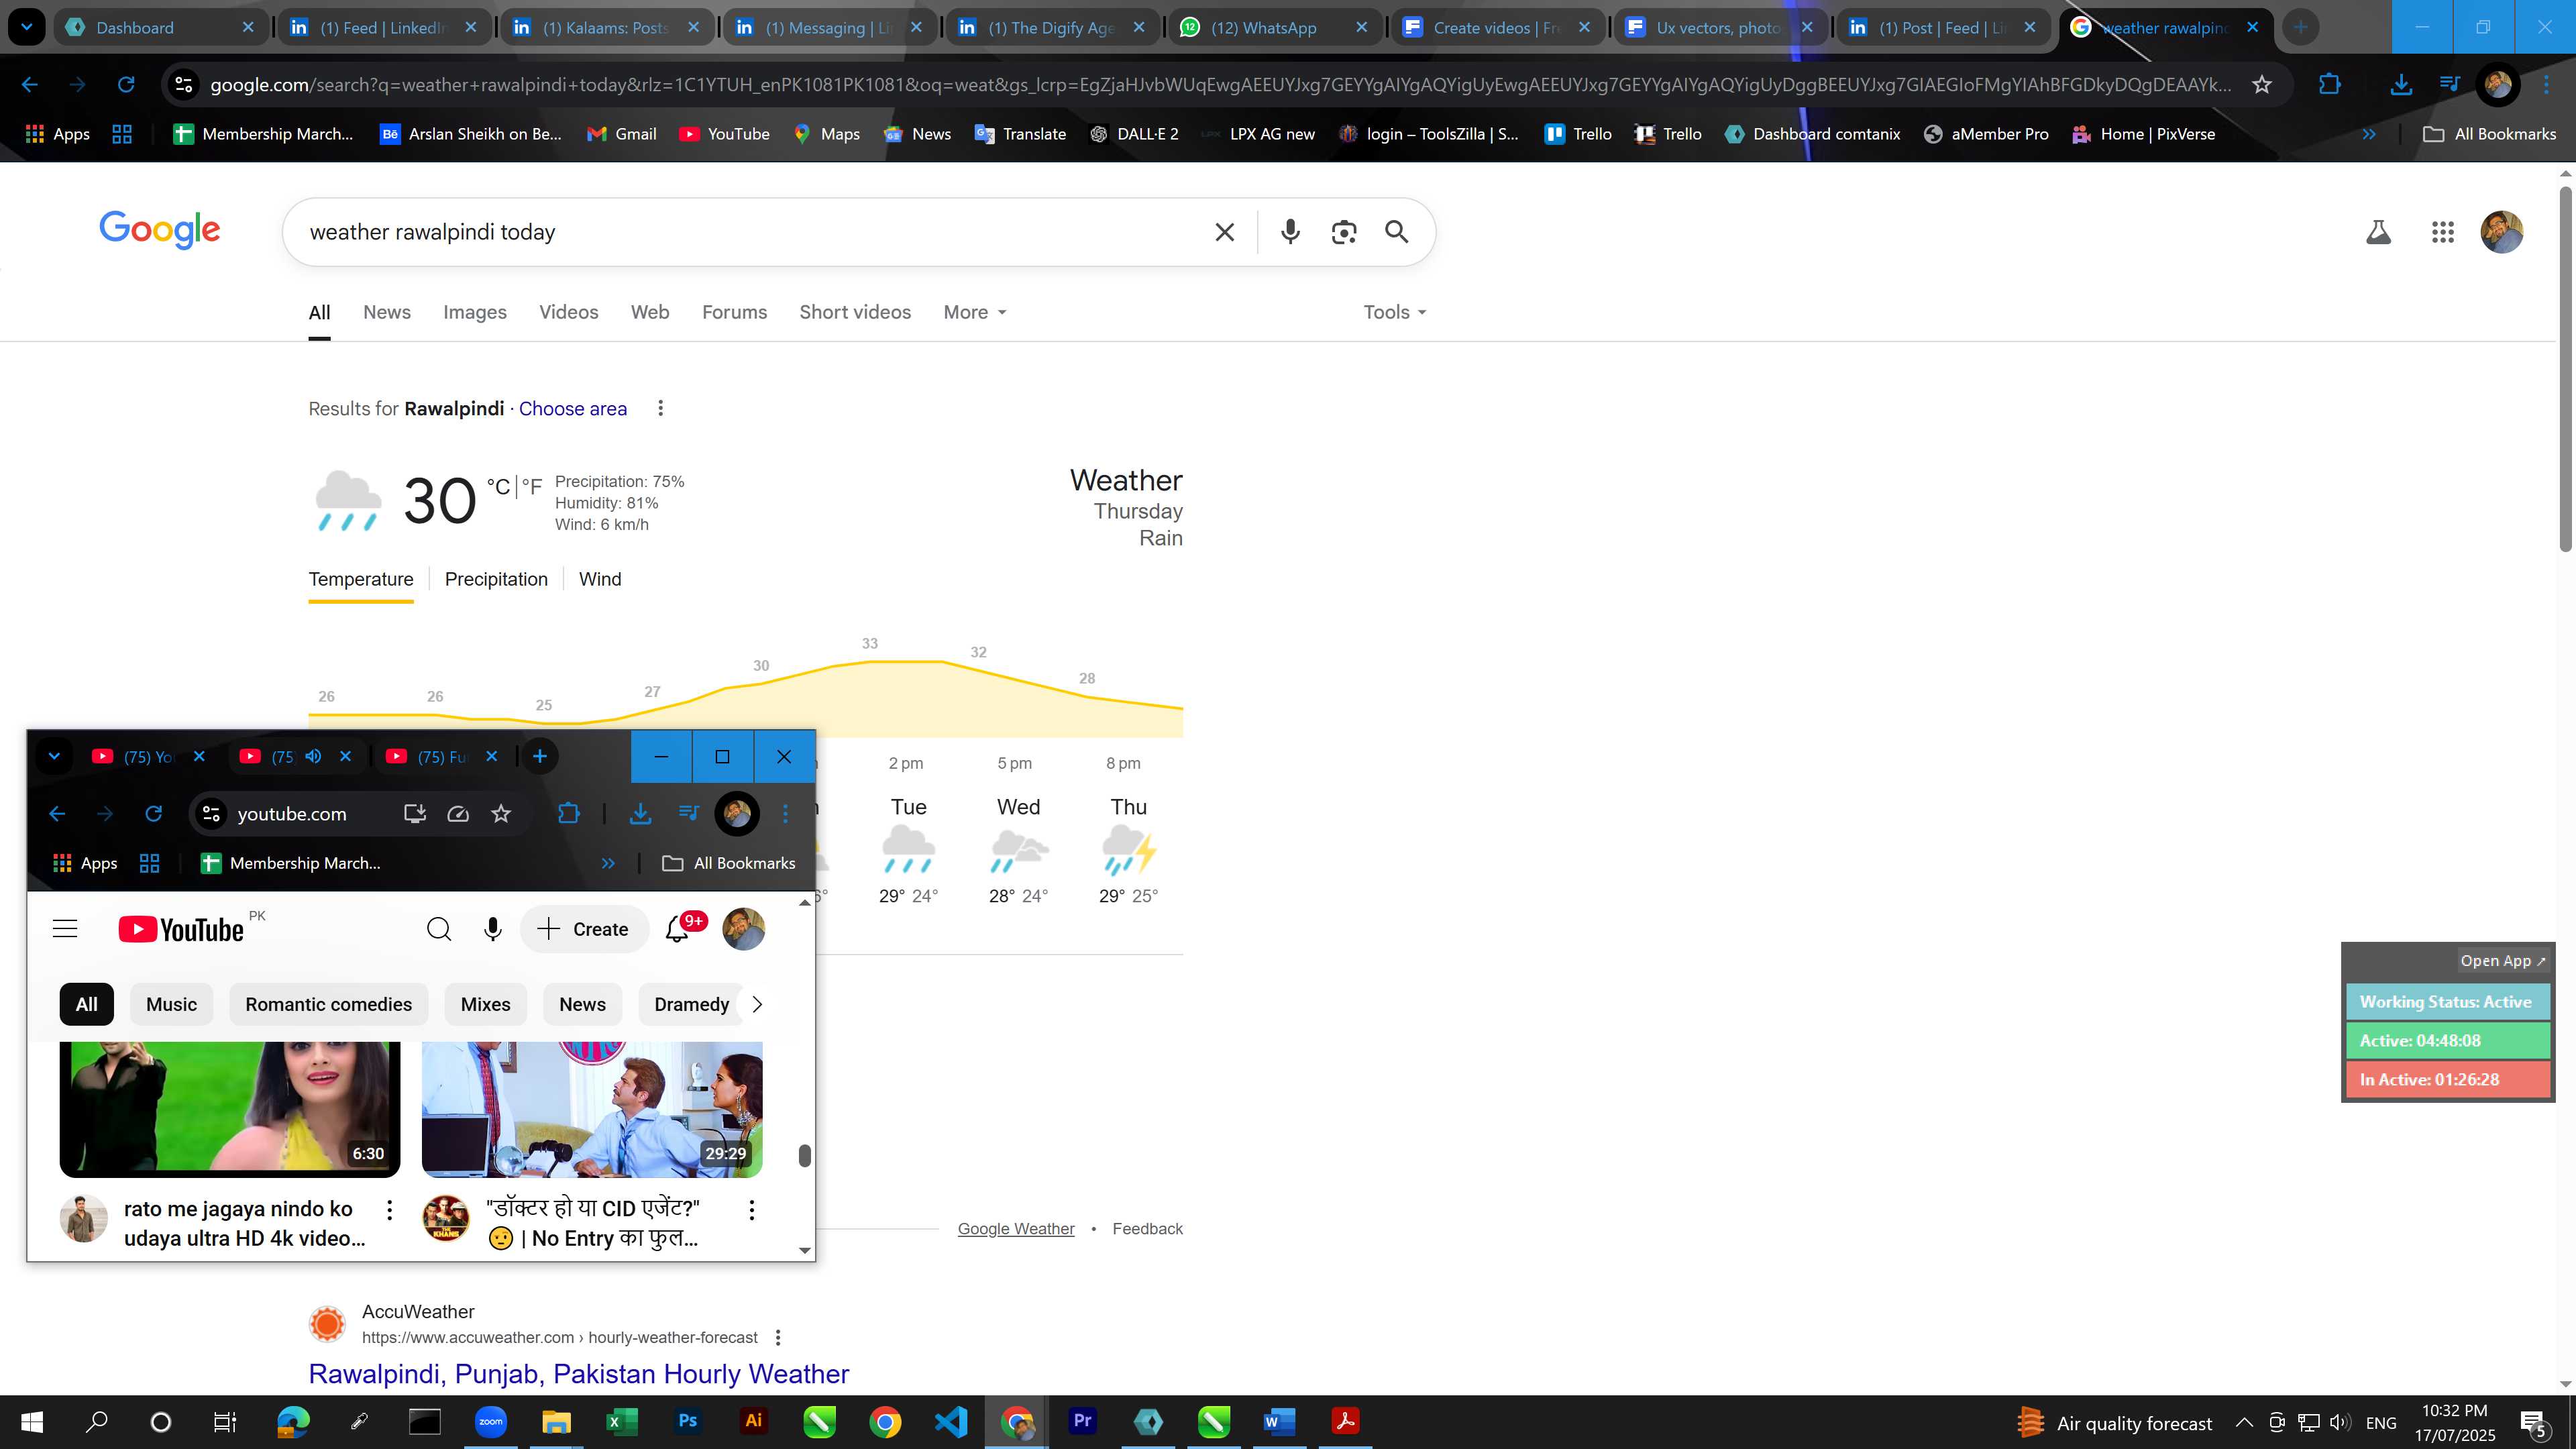Select Romantic comedies chip on YouTube
The width and height of the screenshot is (2576, 1449).
(x=328, y=1004)
